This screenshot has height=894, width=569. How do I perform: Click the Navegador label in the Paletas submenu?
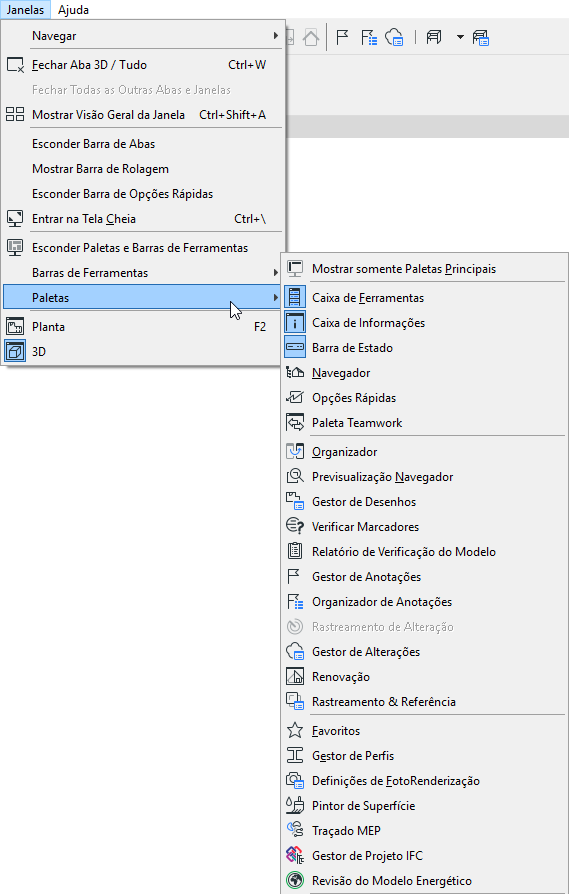point(341,373)
